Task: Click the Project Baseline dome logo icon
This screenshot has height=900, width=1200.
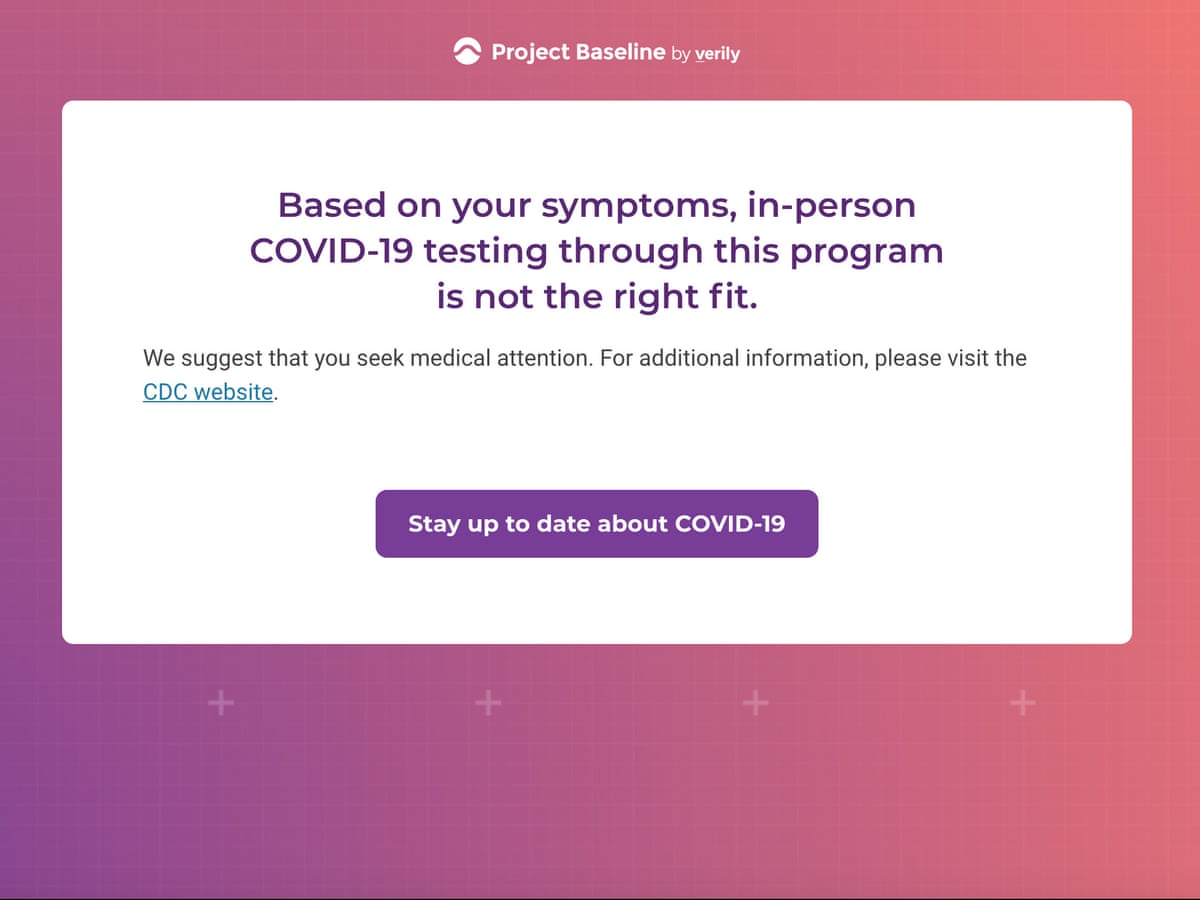Action: click(467, 52)
